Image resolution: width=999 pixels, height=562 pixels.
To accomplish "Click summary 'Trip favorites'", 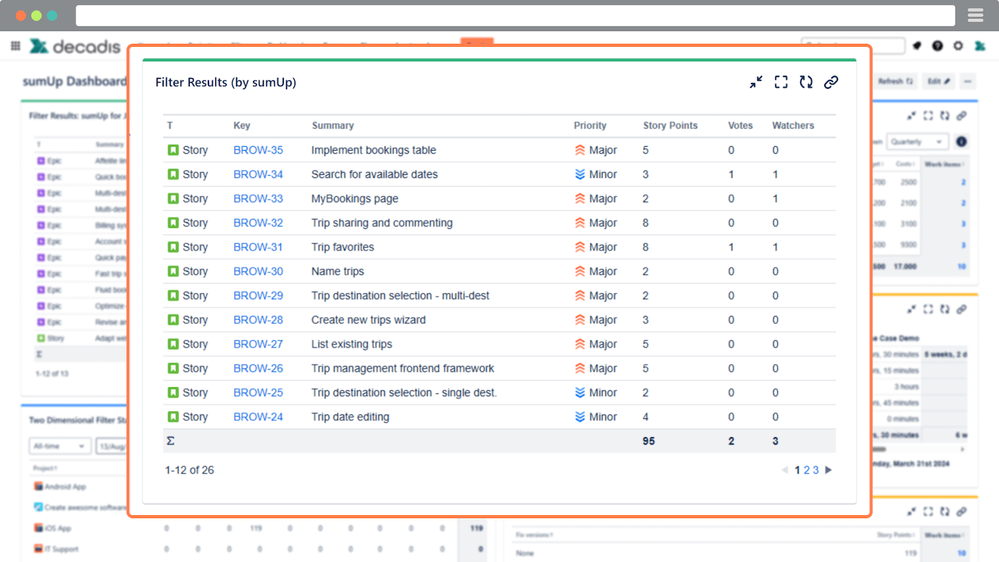I will tap(343, 247).
